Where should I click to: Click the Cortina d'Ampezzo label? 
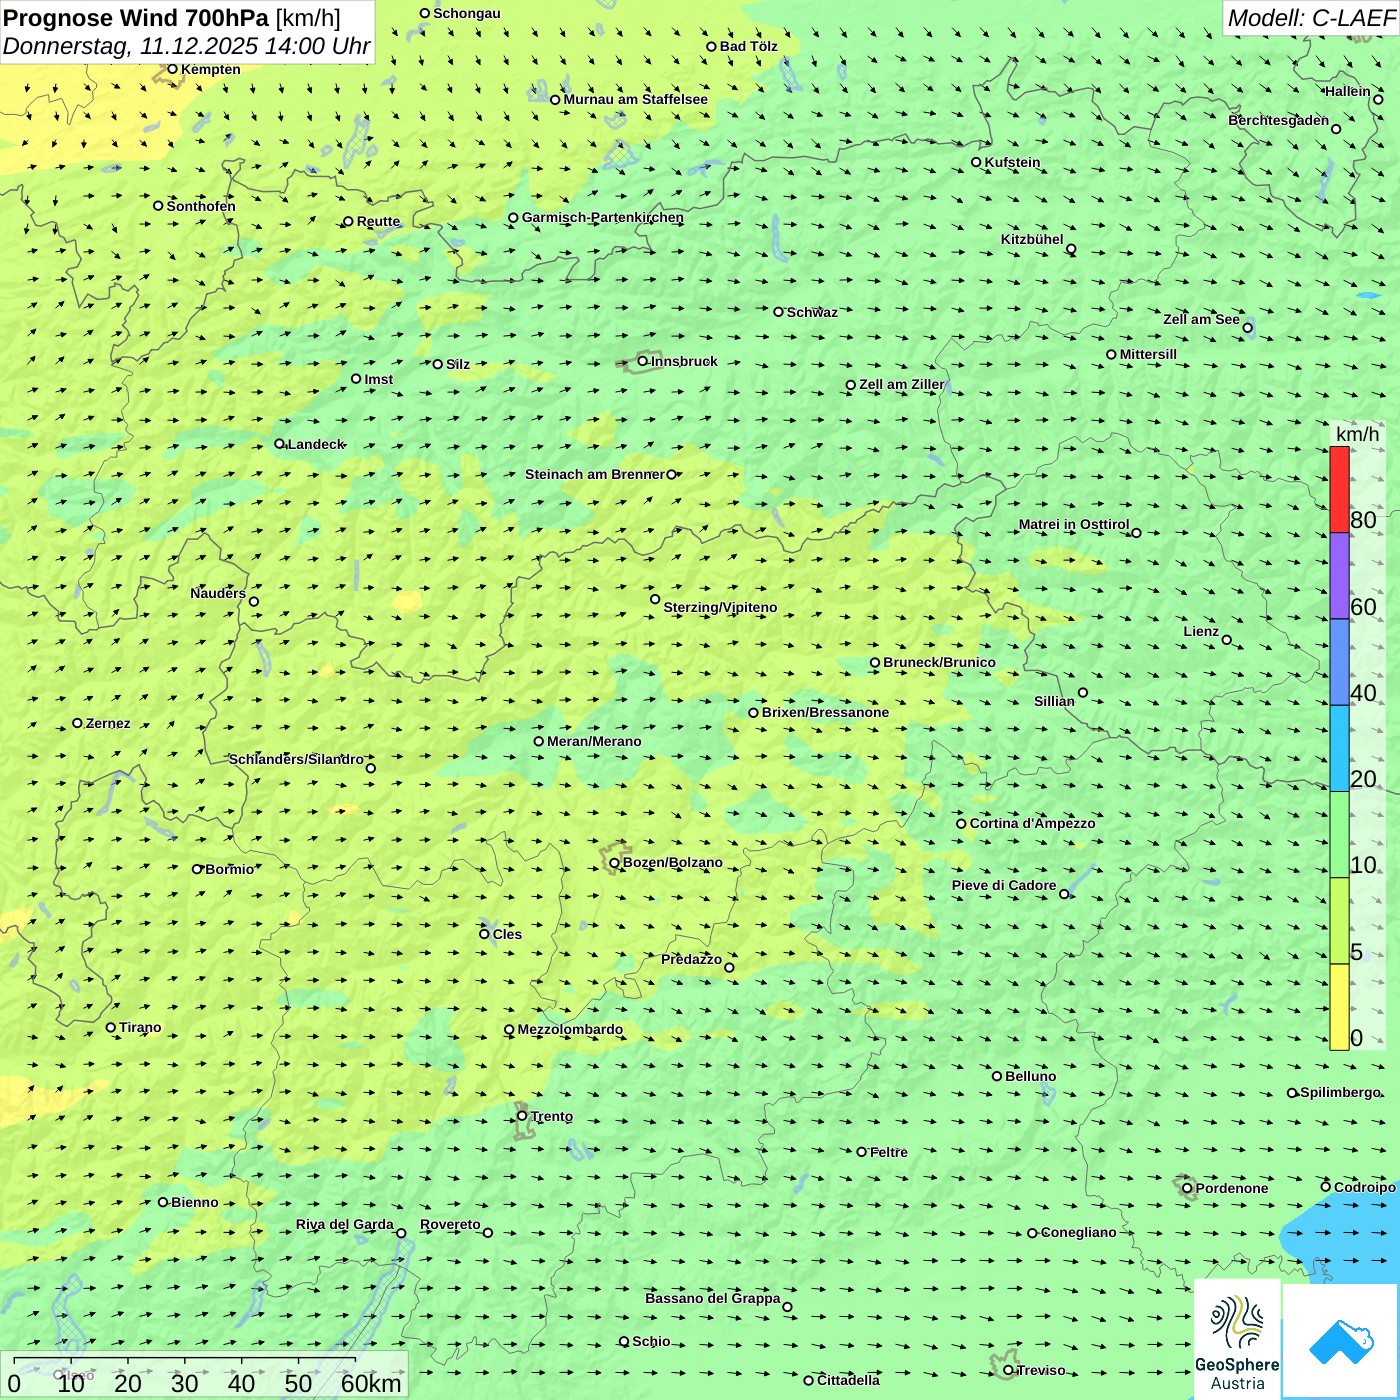click(x=1033, y=823)
